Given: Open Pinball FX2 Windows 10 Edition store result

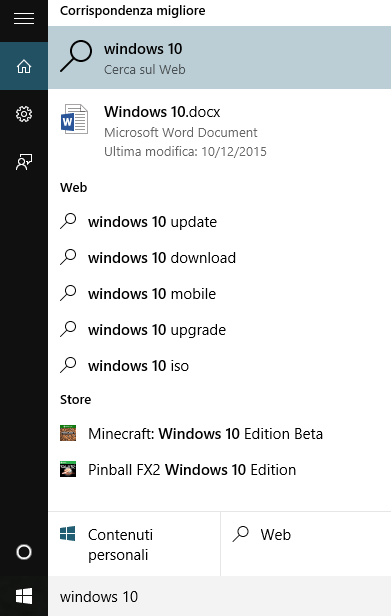Looking at the screenshot, I should (219, 469).
